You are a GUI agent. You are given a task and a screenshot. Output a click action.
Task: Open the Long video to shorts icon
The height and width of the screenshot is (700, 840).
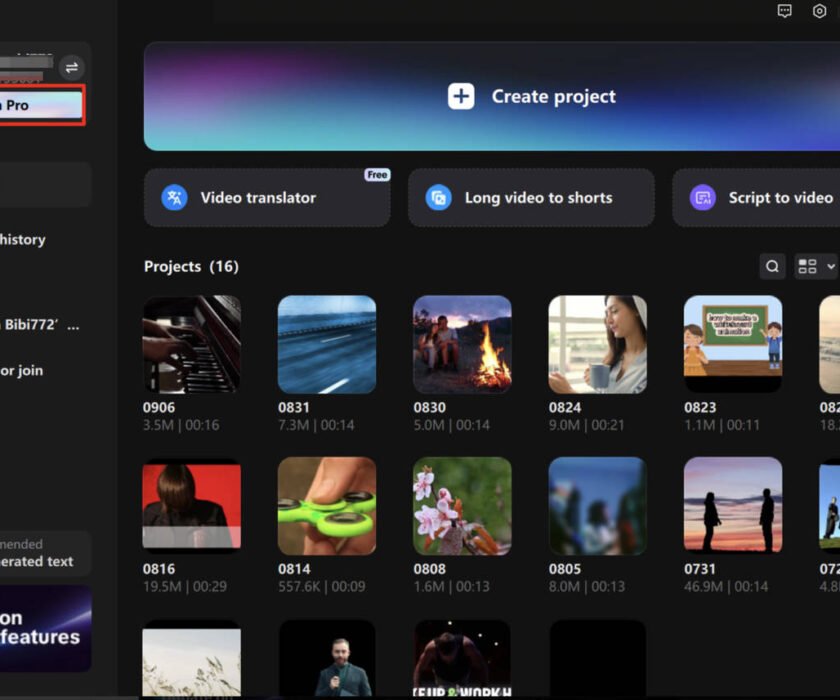438,198
